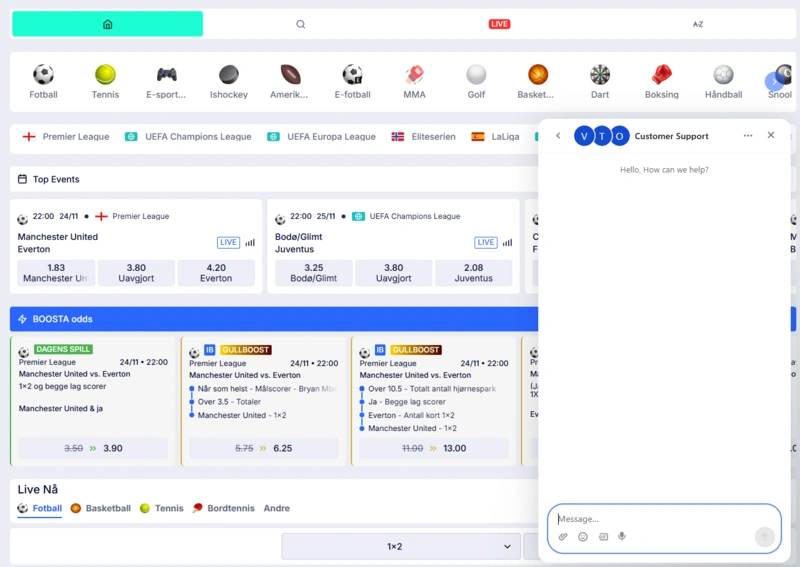Select the Dart board icon
This screenshot has height=567, width=800.
[600, 75]
